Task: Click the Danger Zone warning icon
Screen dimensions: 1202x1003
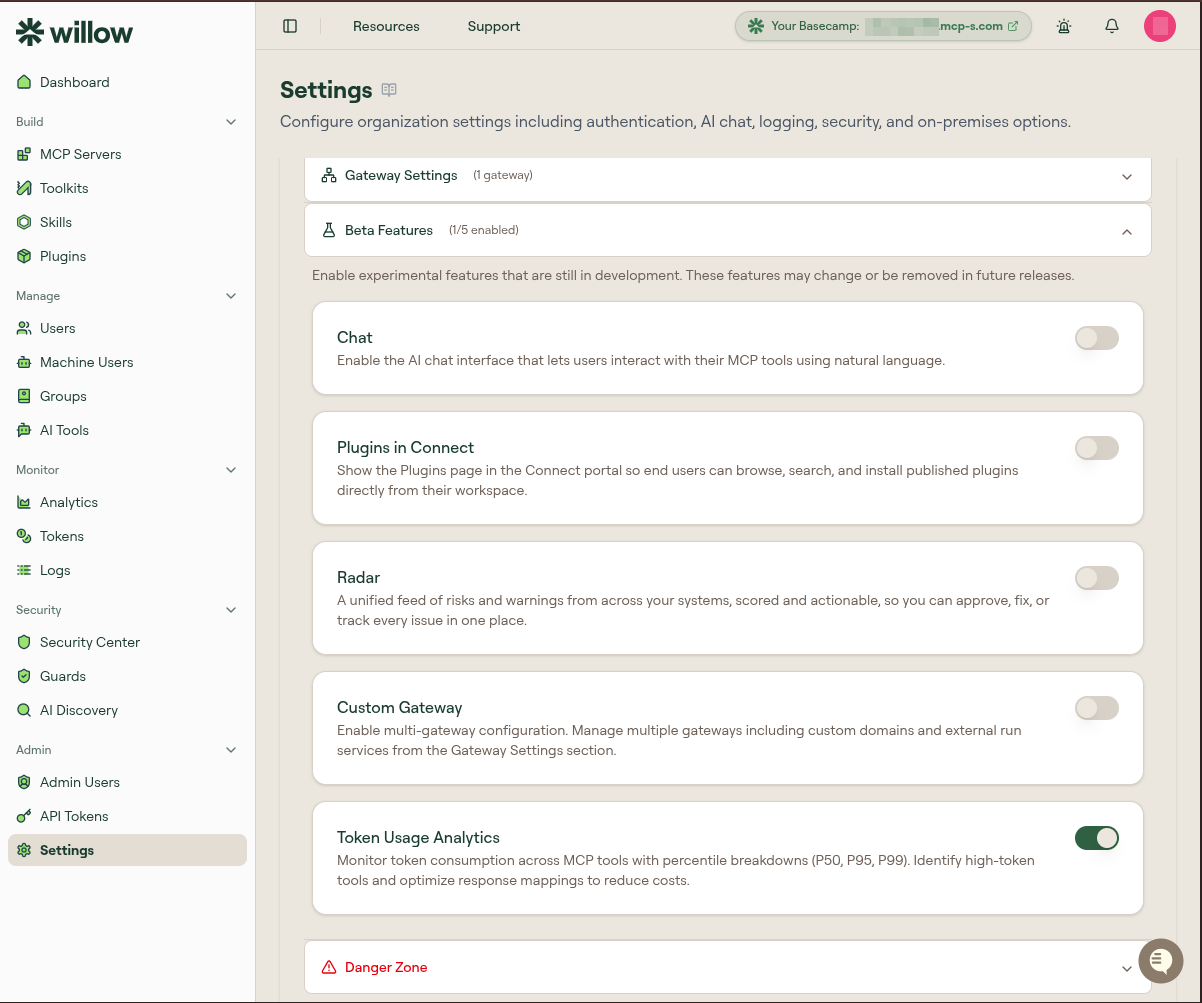Action: click(328, 967)
